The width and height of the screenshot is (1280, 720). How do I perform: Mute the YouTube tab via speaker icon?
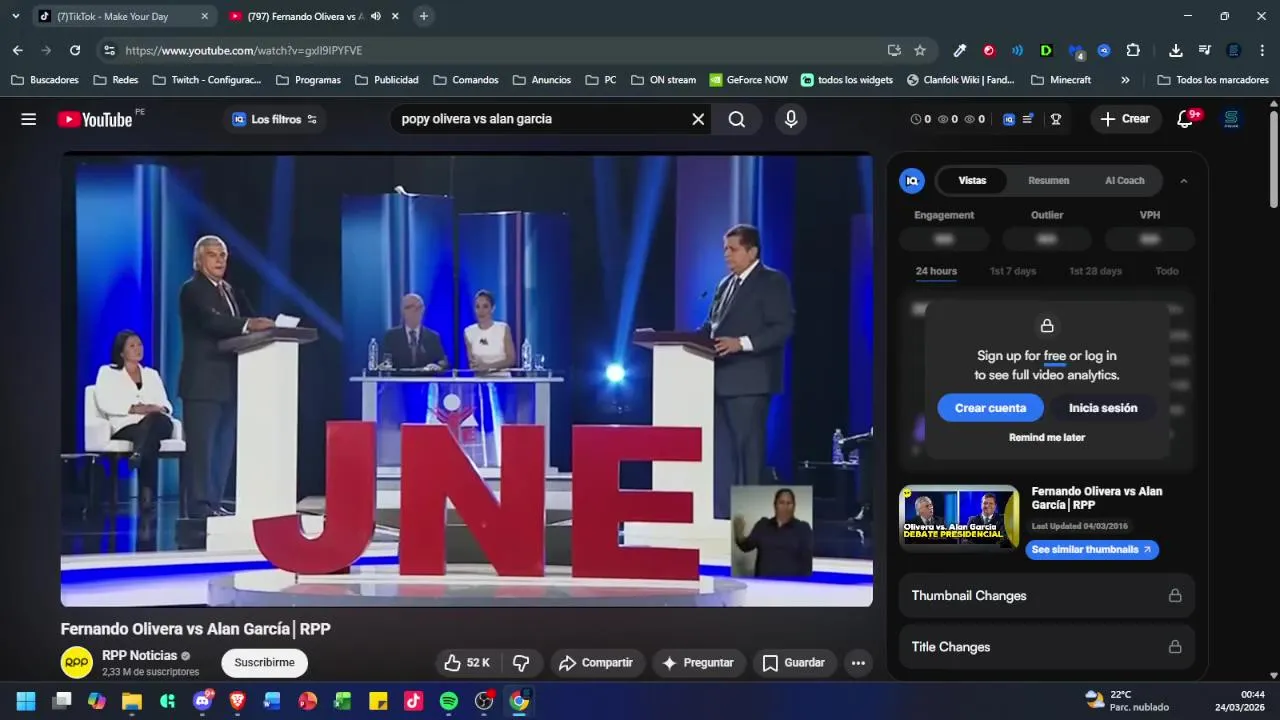click(x=376, y=16)
